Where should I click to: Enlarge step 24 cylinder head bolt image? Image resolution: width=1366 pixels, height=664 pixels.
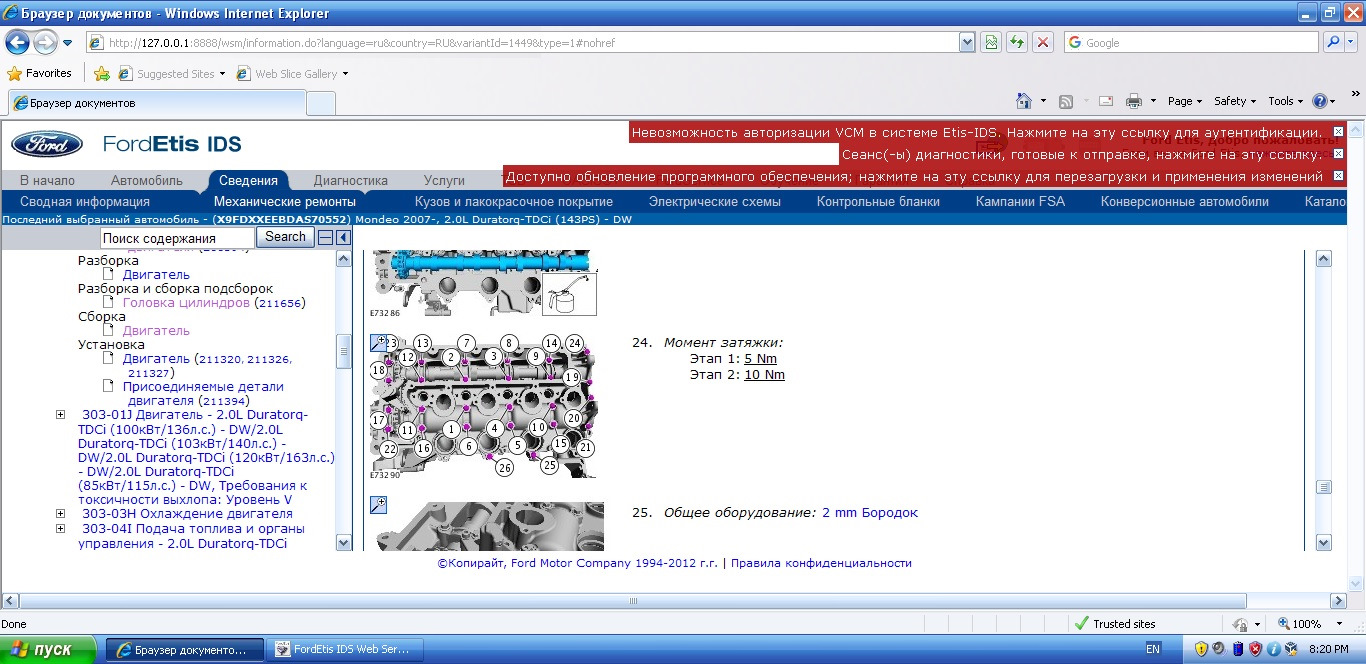tap(378, 343)
